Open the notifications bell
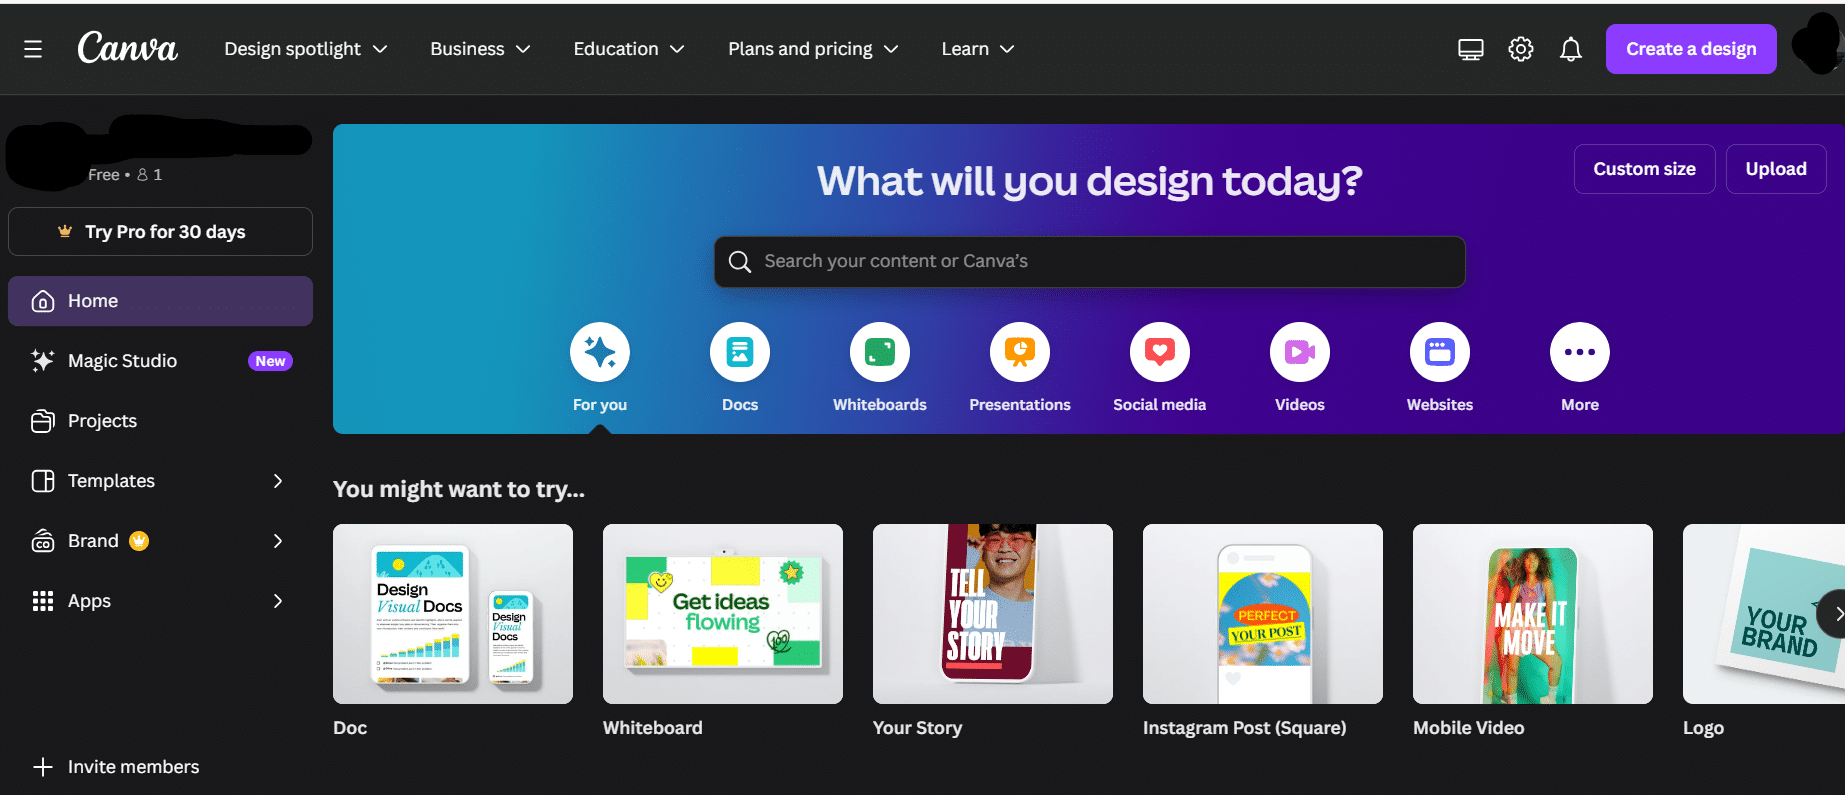The height and width of the screenshot is (795, 1845). tap(1571, 49)
